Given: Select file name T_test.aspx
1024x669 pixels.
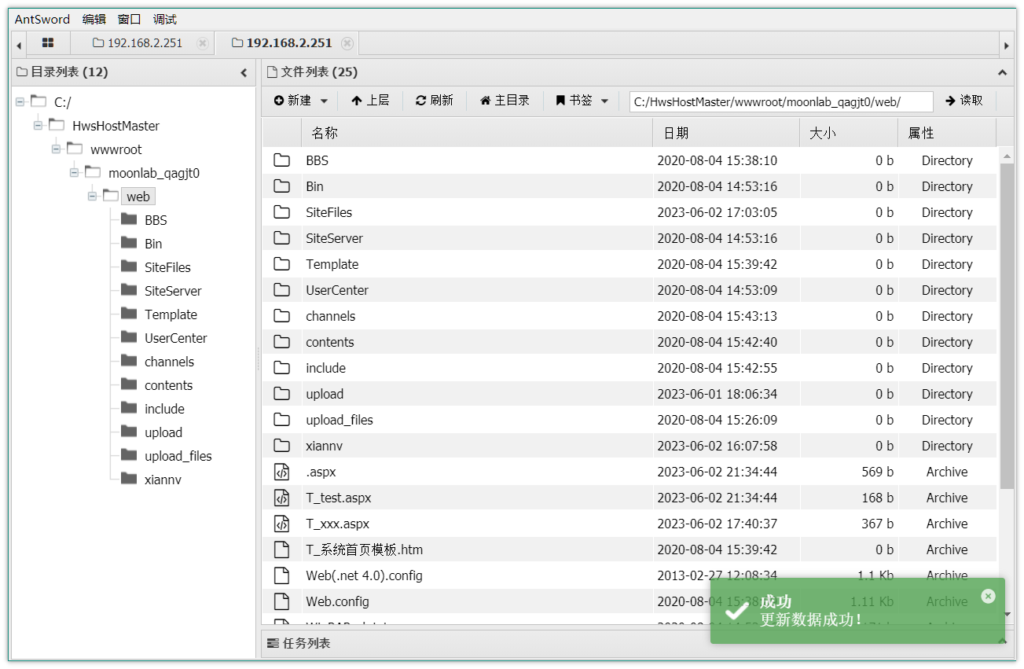Looking at the screenshot, I should click(x=338, y=498).
